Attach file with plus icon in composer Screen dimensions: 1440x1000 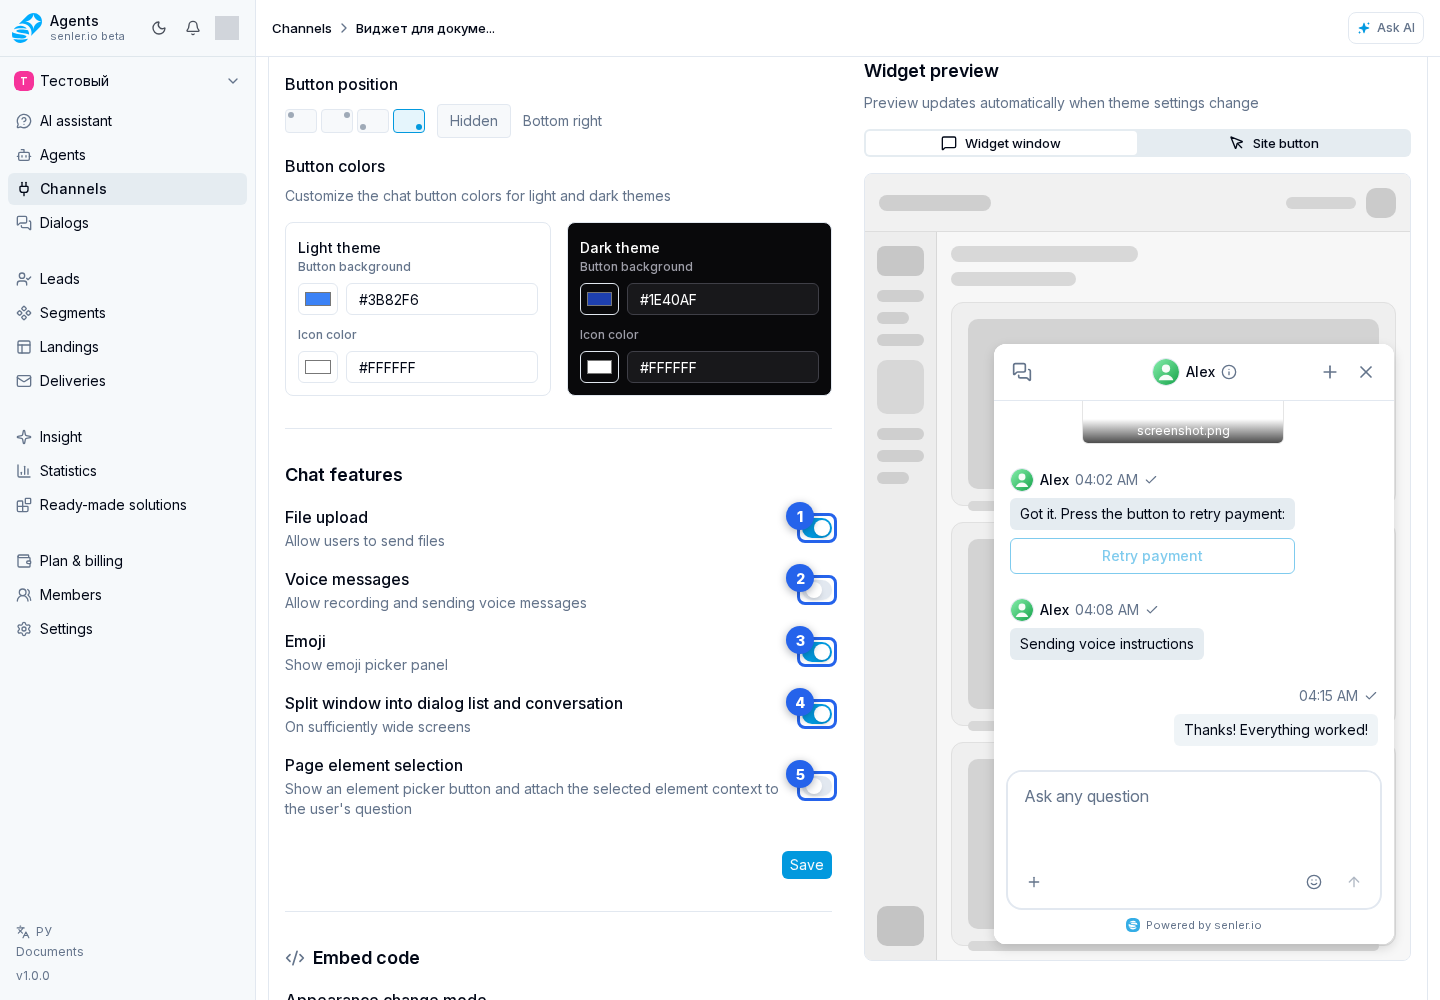point(1034,882)
